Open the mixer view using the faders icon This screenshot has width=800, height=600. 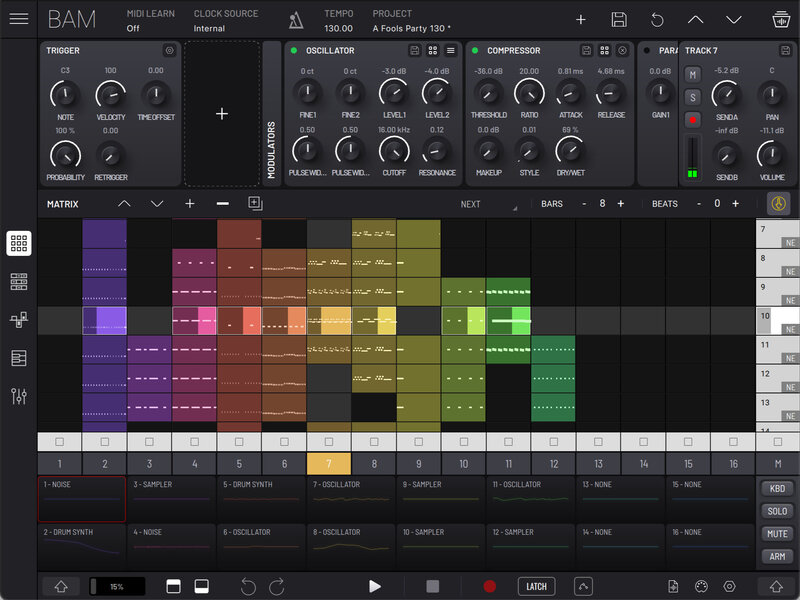tap(19, 397)
